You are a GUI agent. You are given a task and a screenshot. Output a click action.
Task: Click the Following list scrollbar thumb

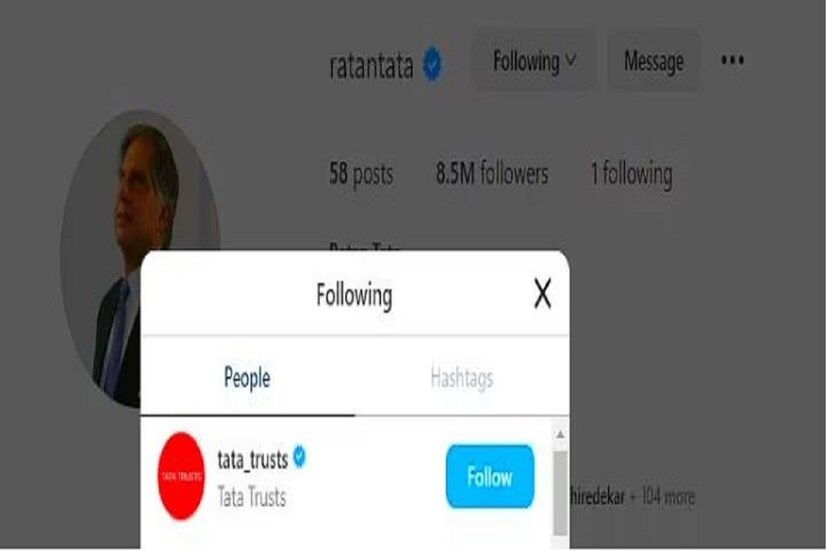[560, 492]
